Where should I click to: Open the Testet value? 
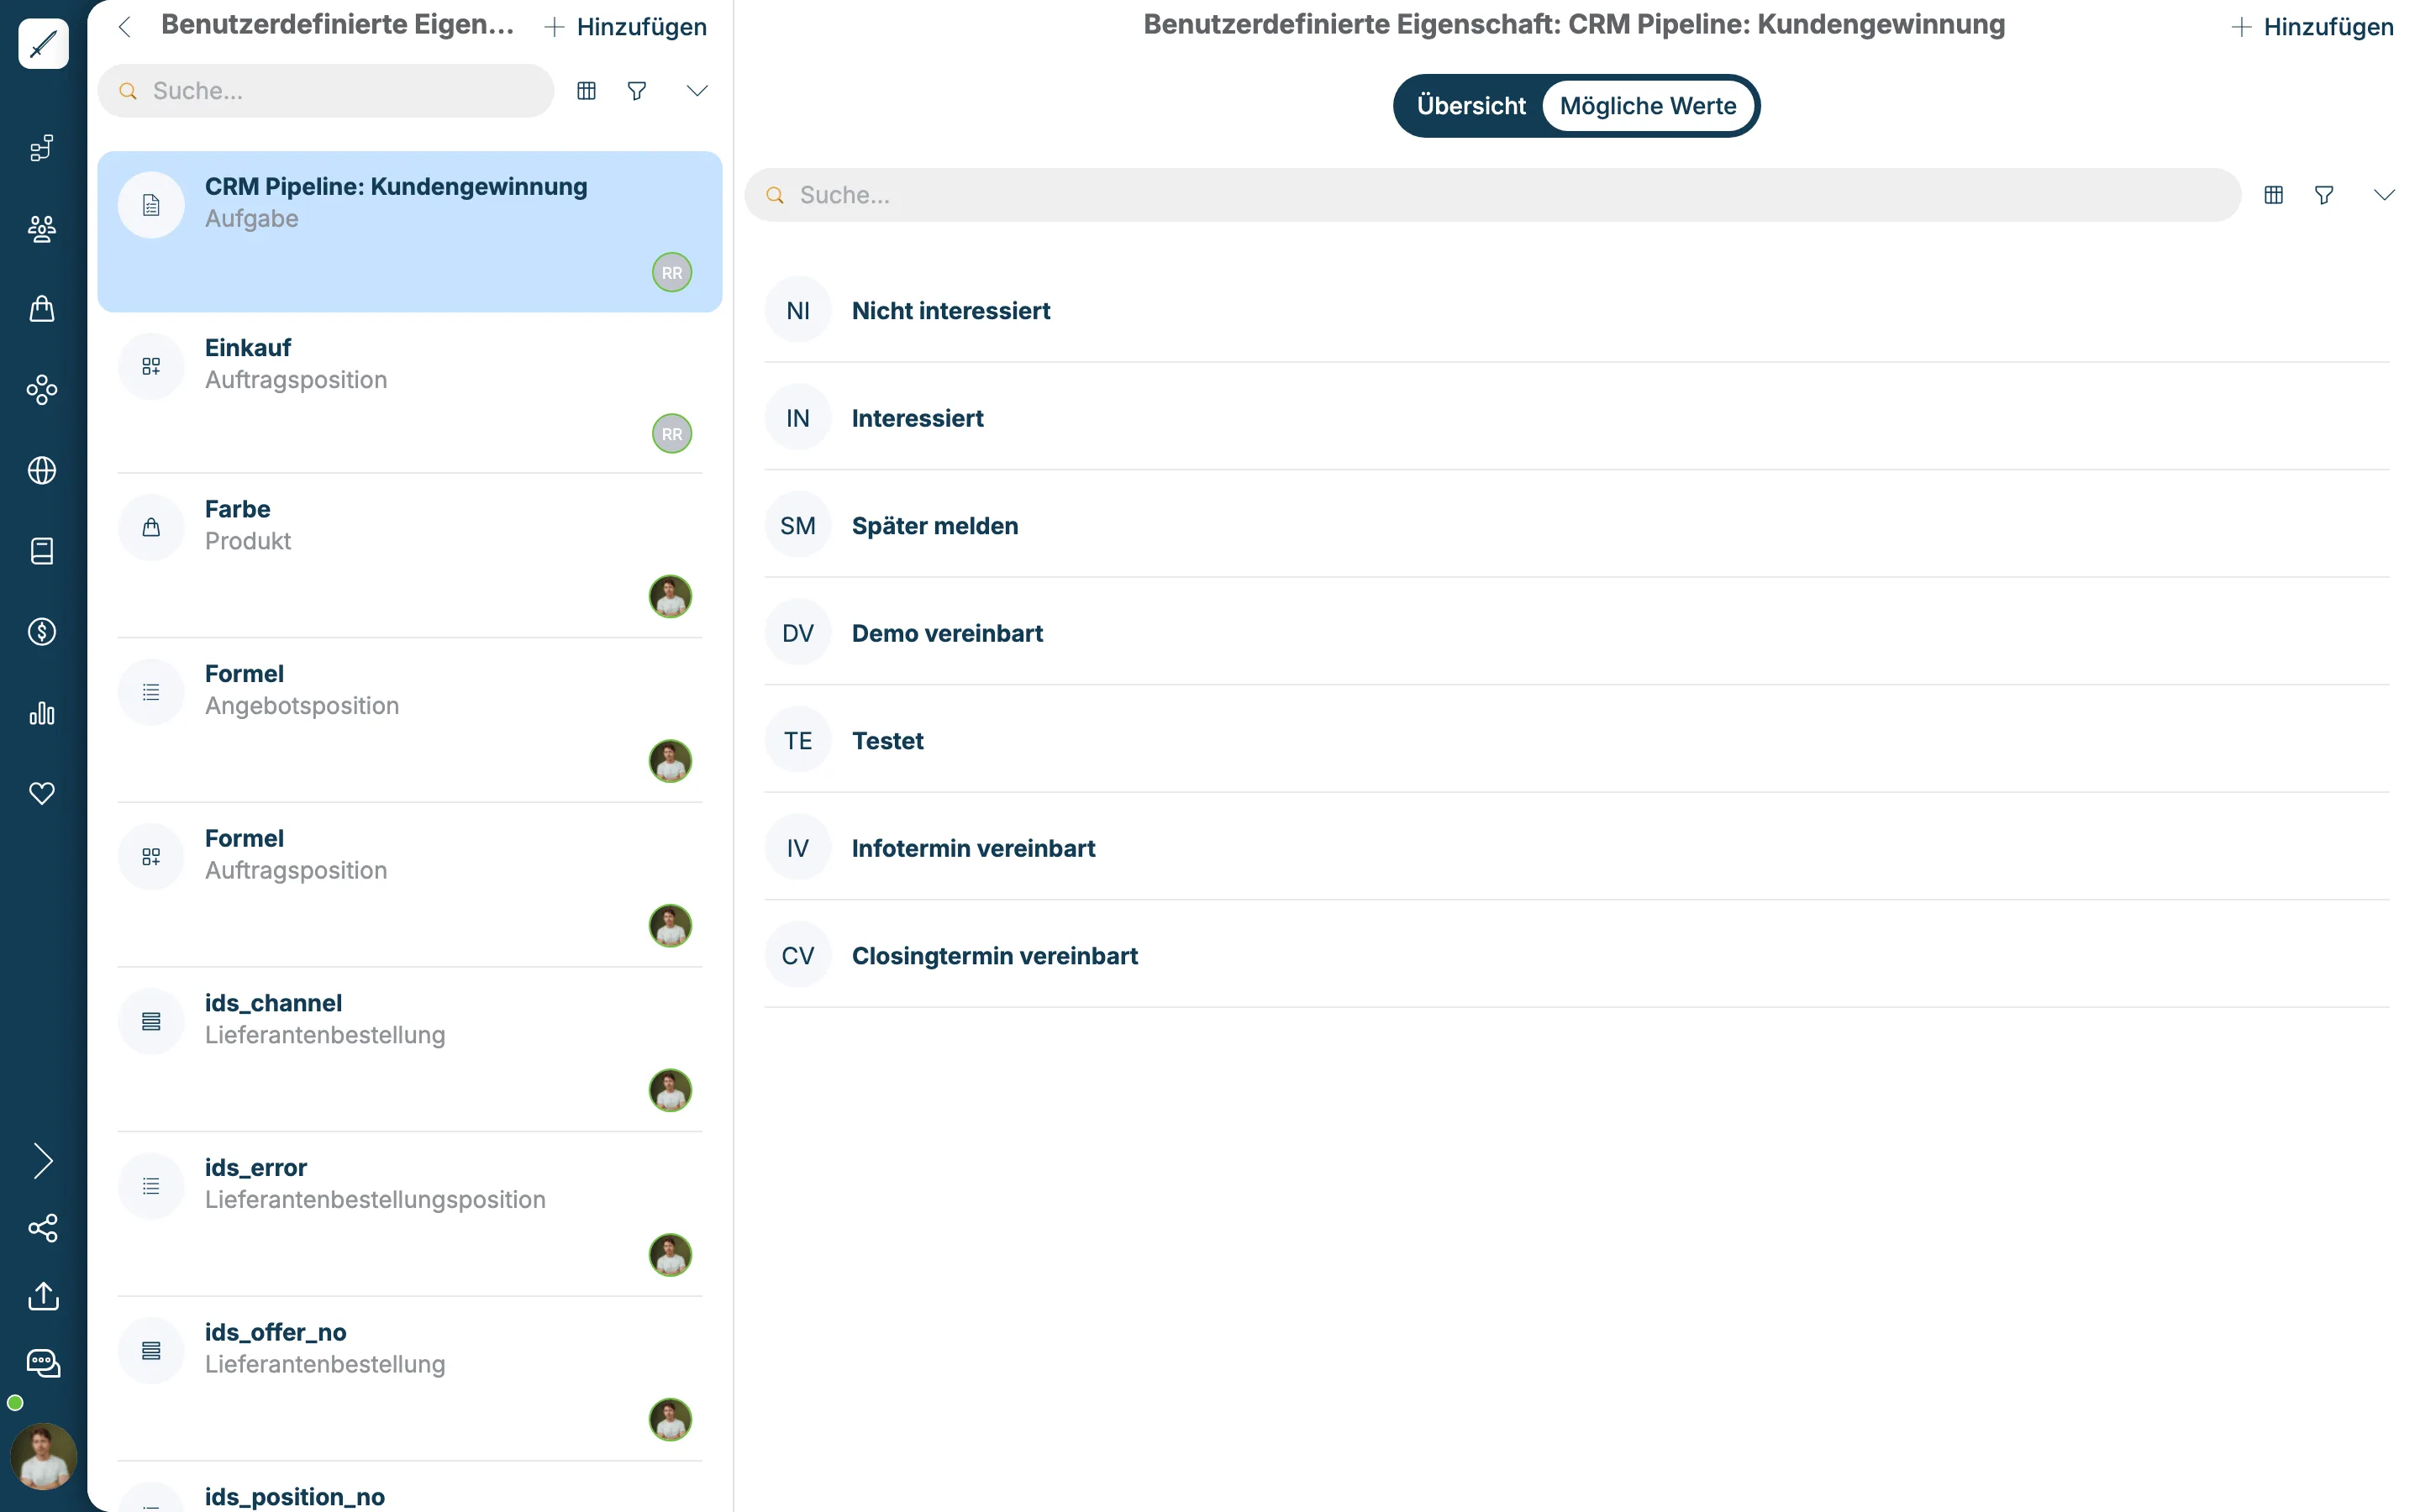[1577, 740]
